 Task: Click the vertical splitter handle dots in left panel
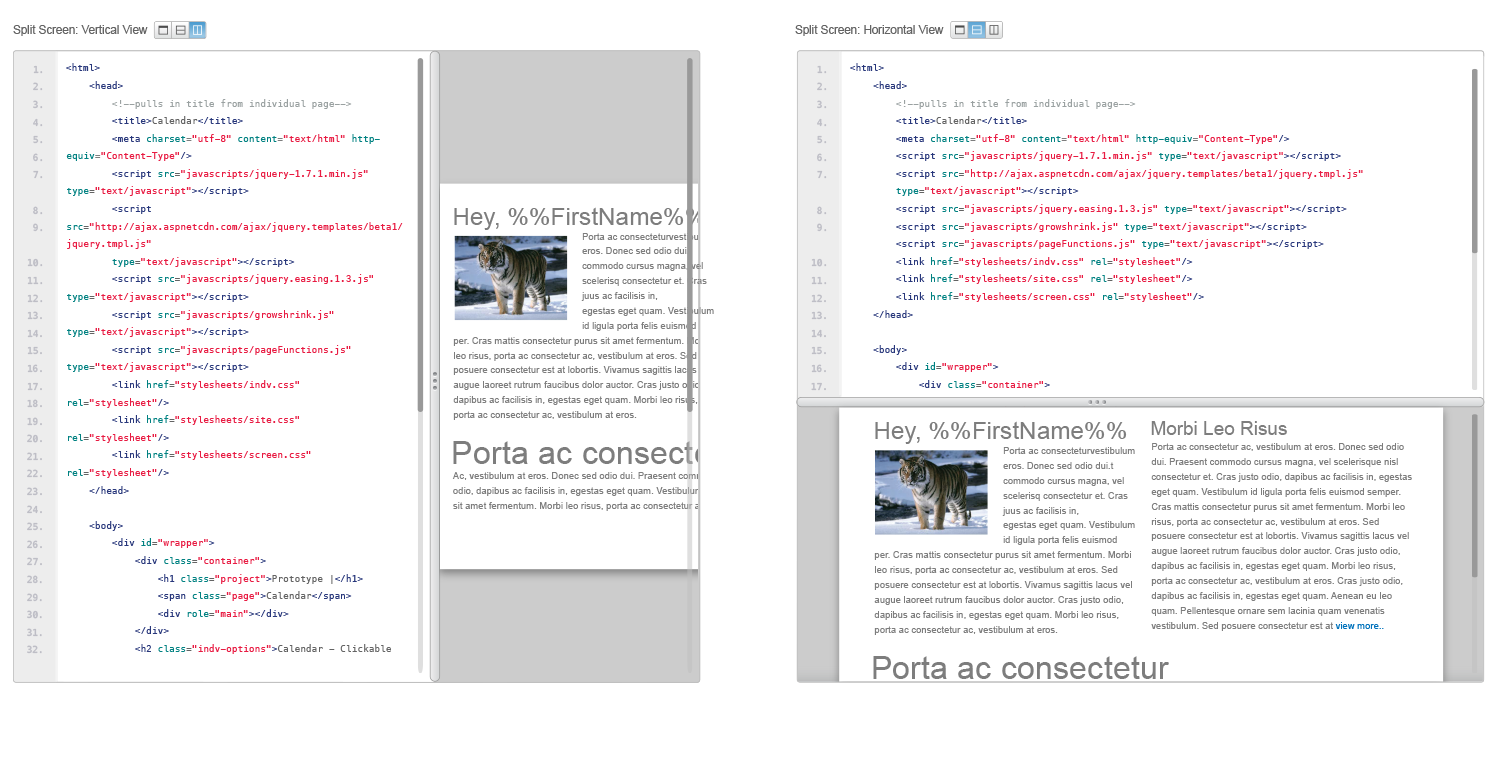(x=435, y=380)
